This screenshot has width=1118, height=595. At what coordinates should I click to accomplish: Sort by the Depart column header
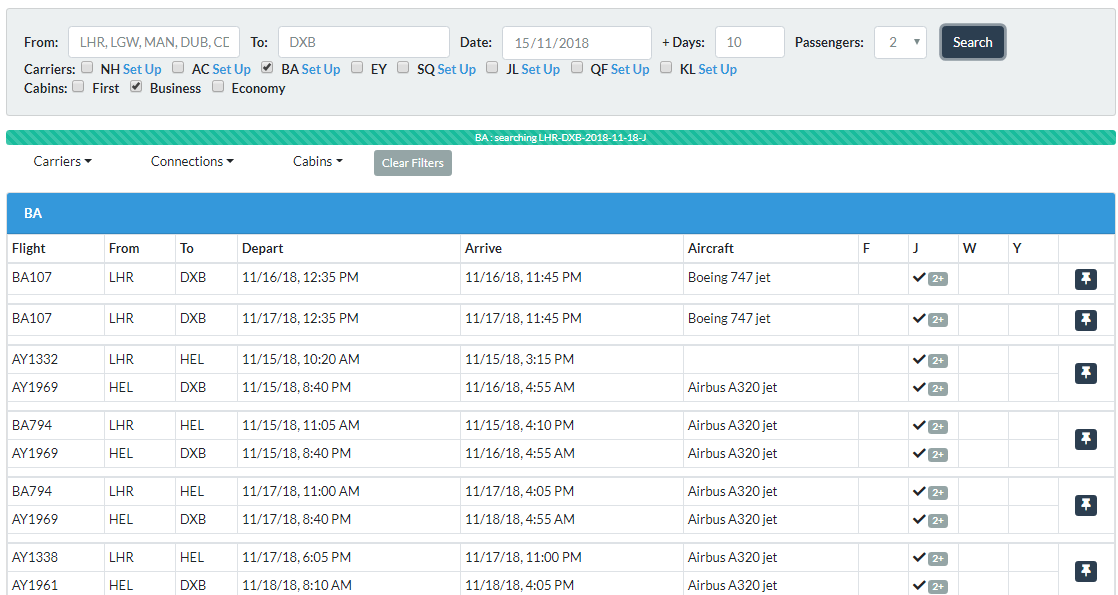[262, 248]
